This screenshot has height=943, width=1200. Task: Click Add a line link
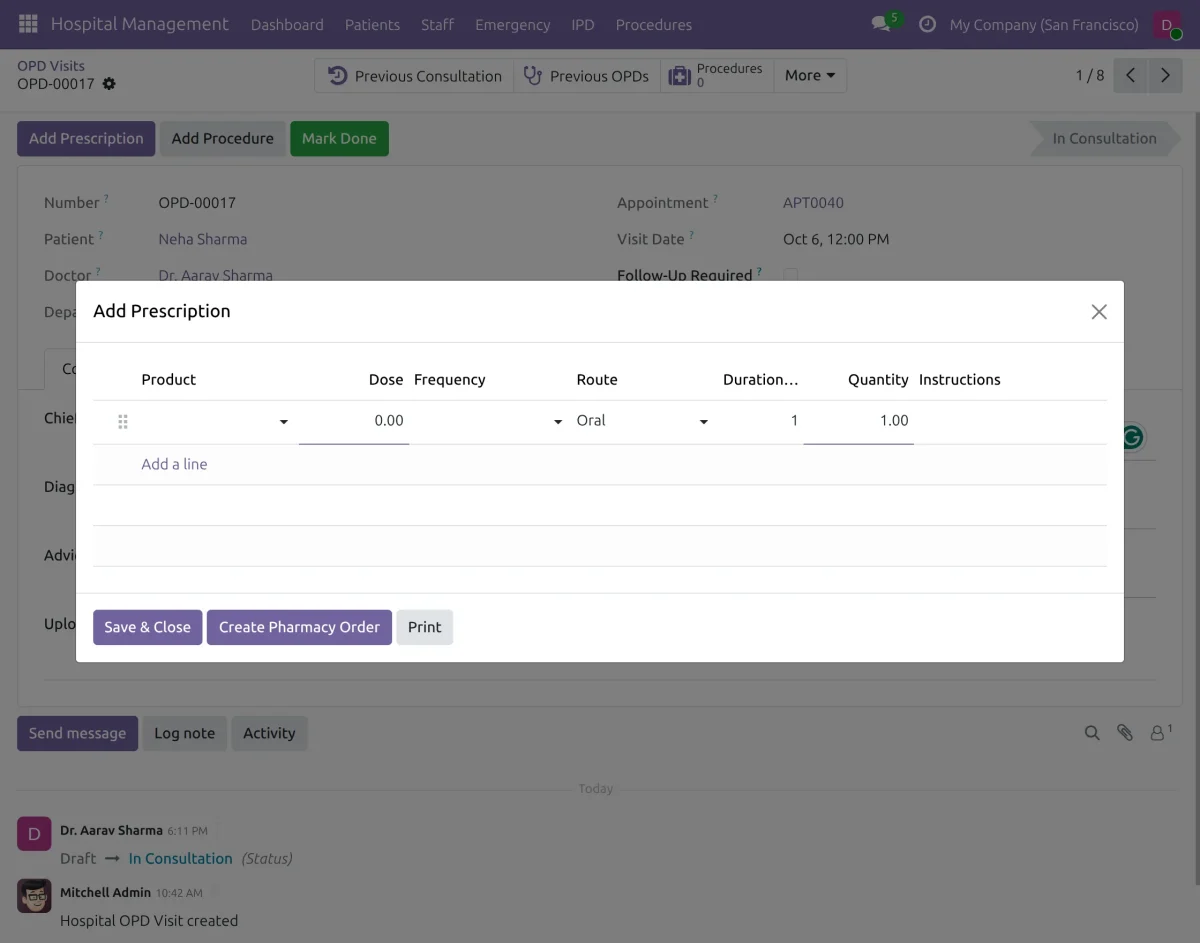point(174,464)
